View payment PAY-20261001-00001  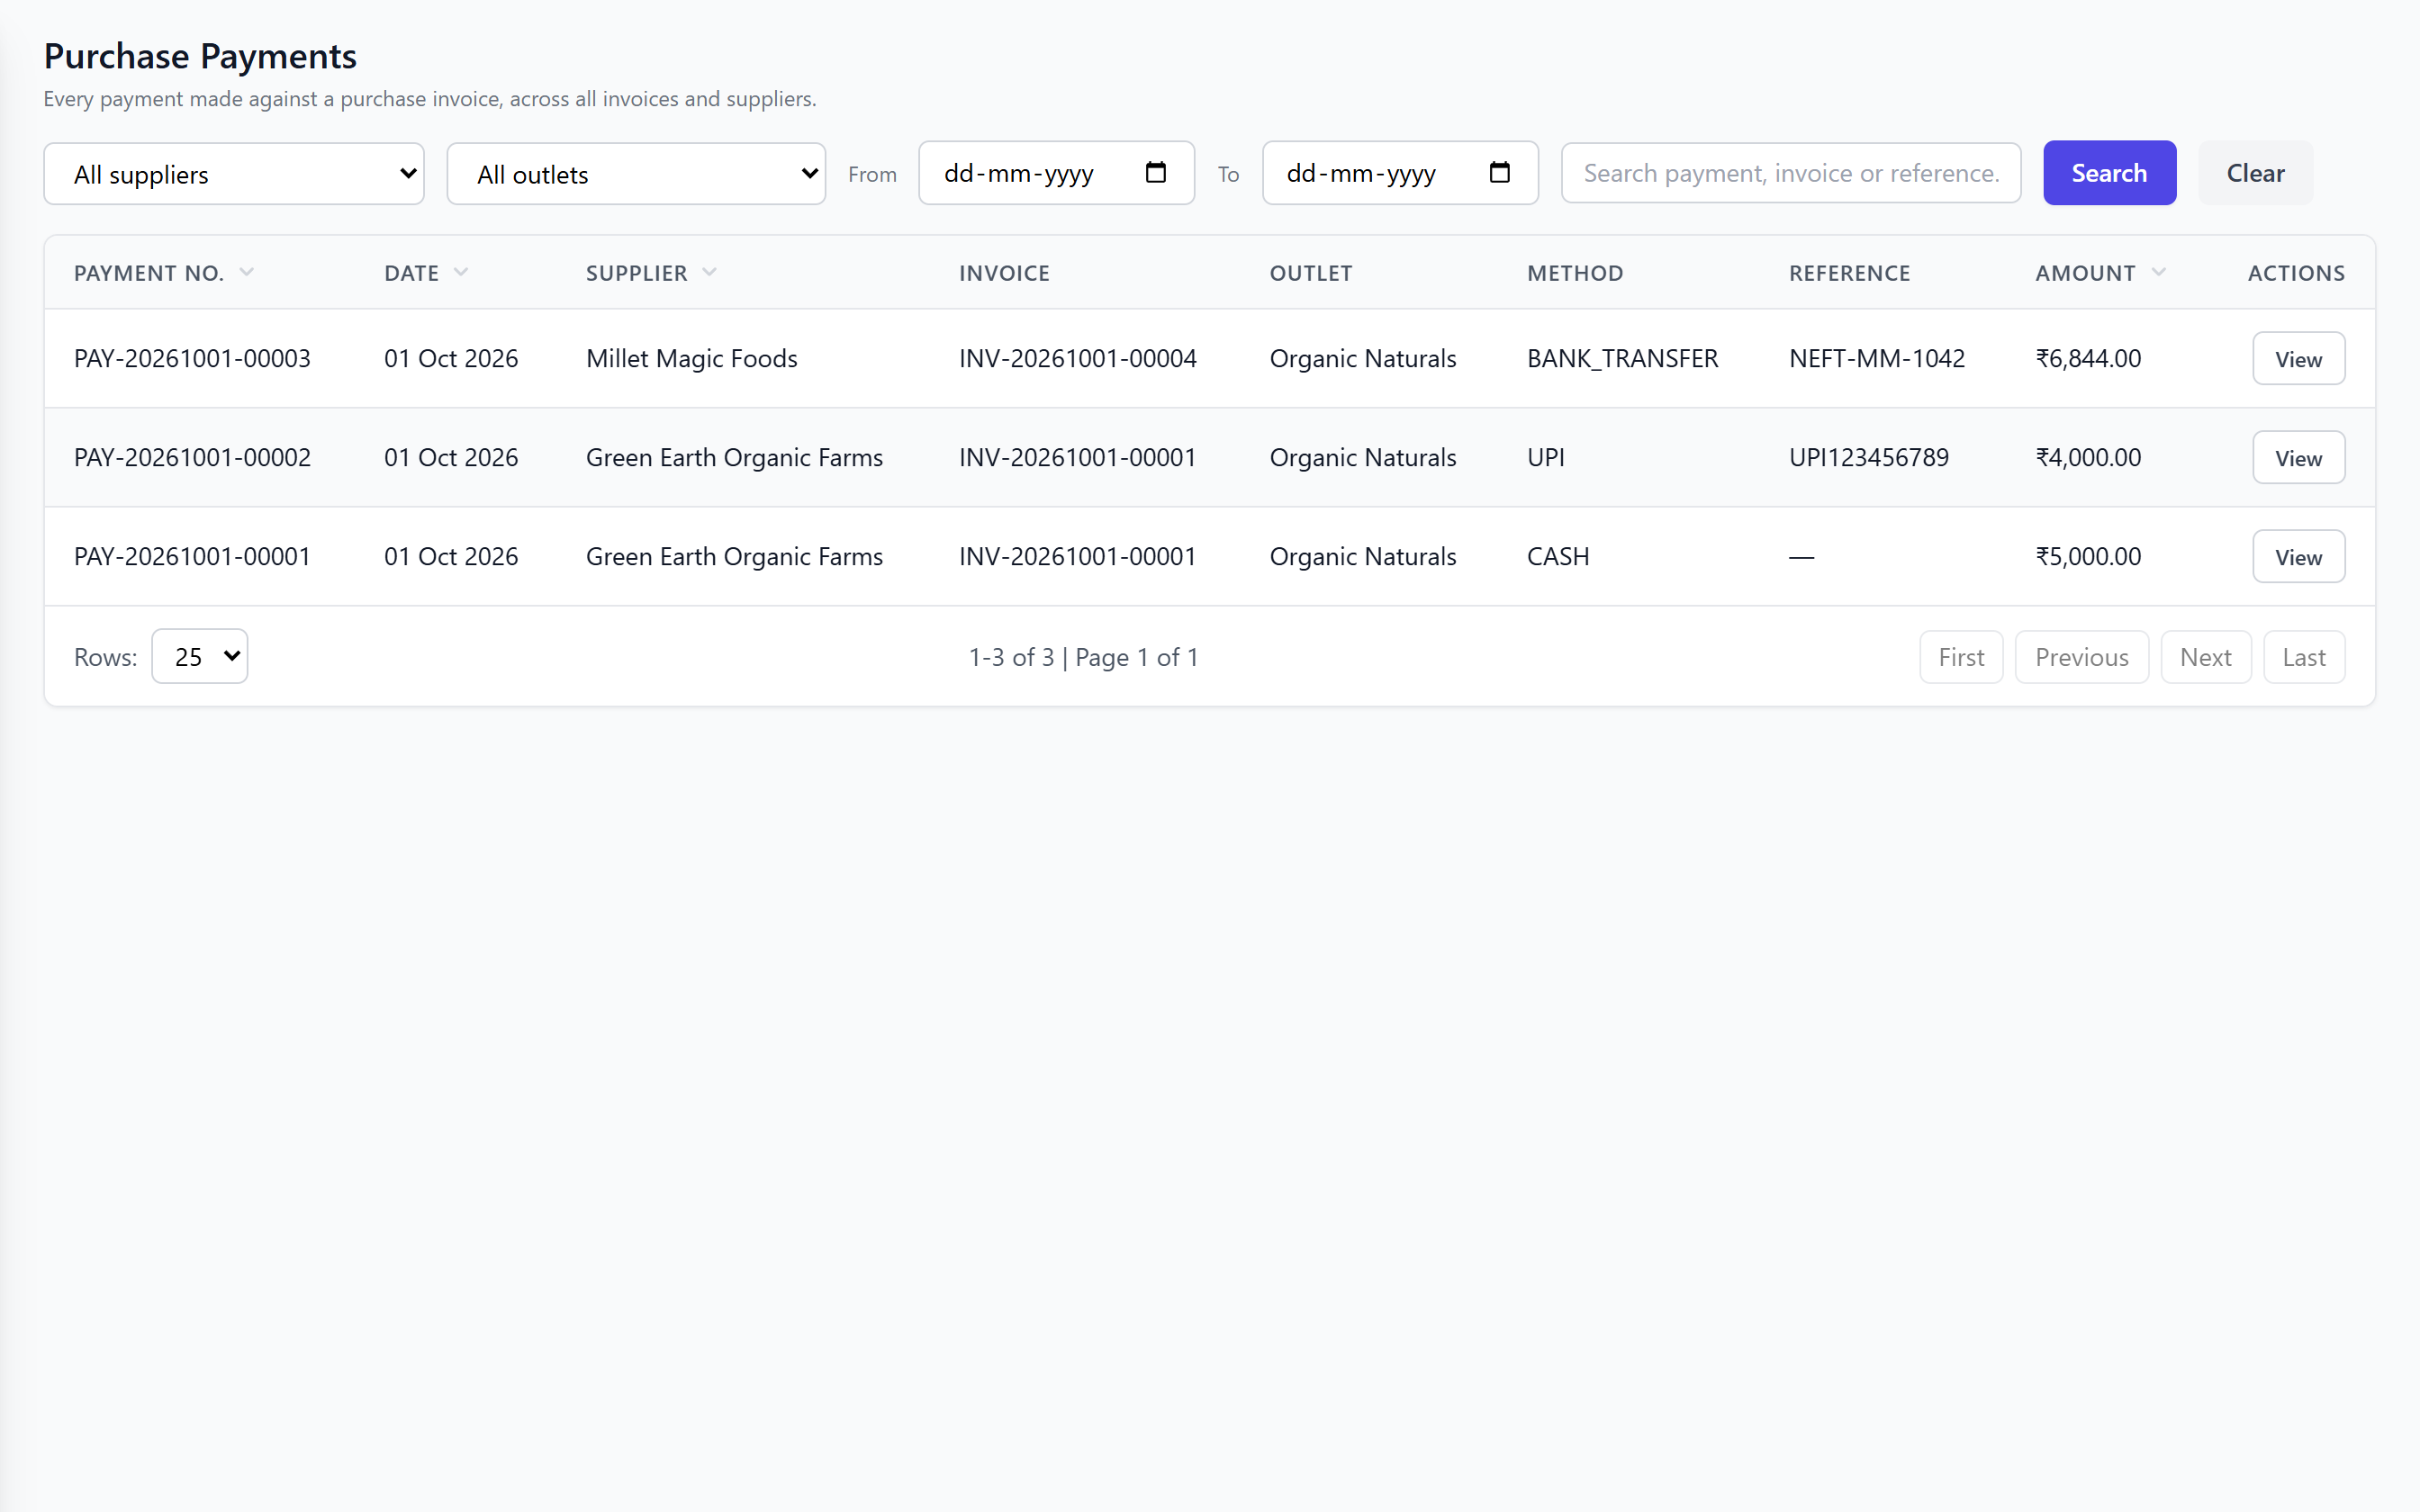pos(2298,557)
